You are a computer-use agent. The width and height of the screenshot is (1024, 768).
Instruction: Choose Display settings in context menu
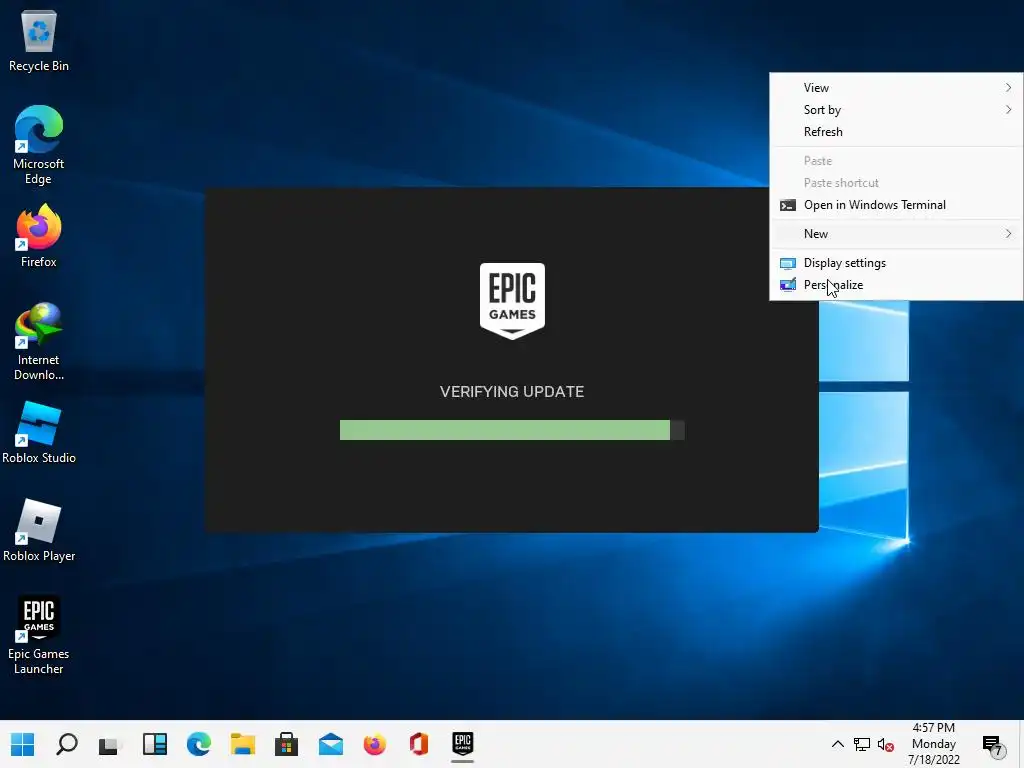(x=896, y=263)
